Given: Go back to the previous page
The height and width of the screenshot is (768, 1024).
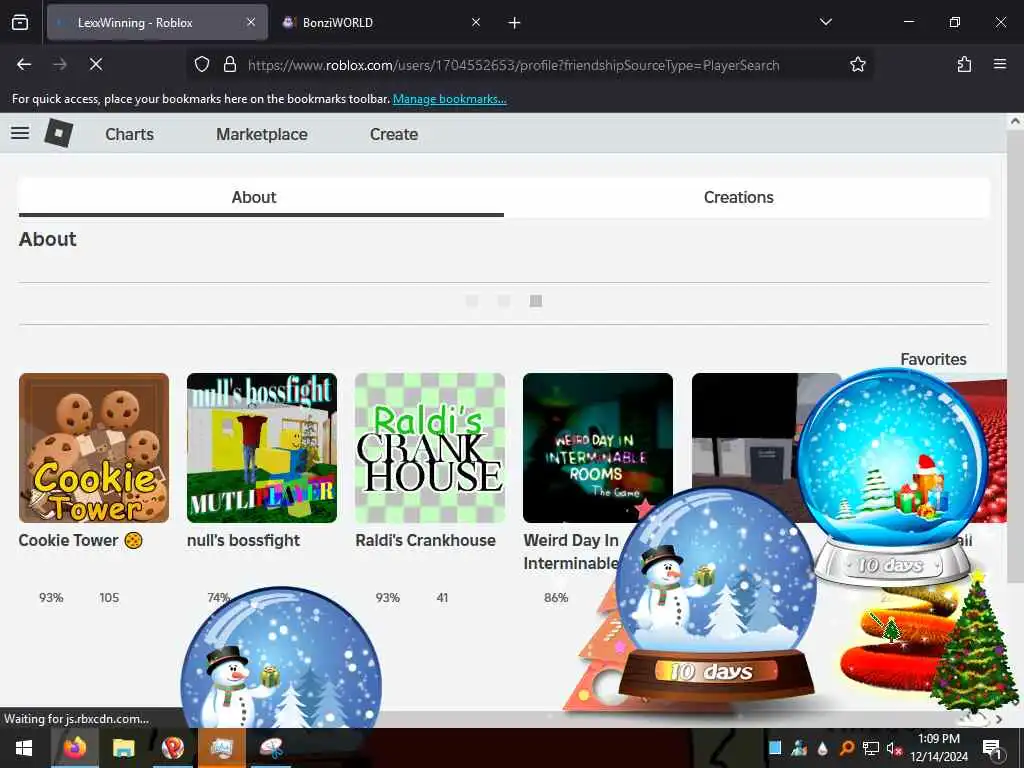Looking at the screenshot, I should tap(24, 64).
